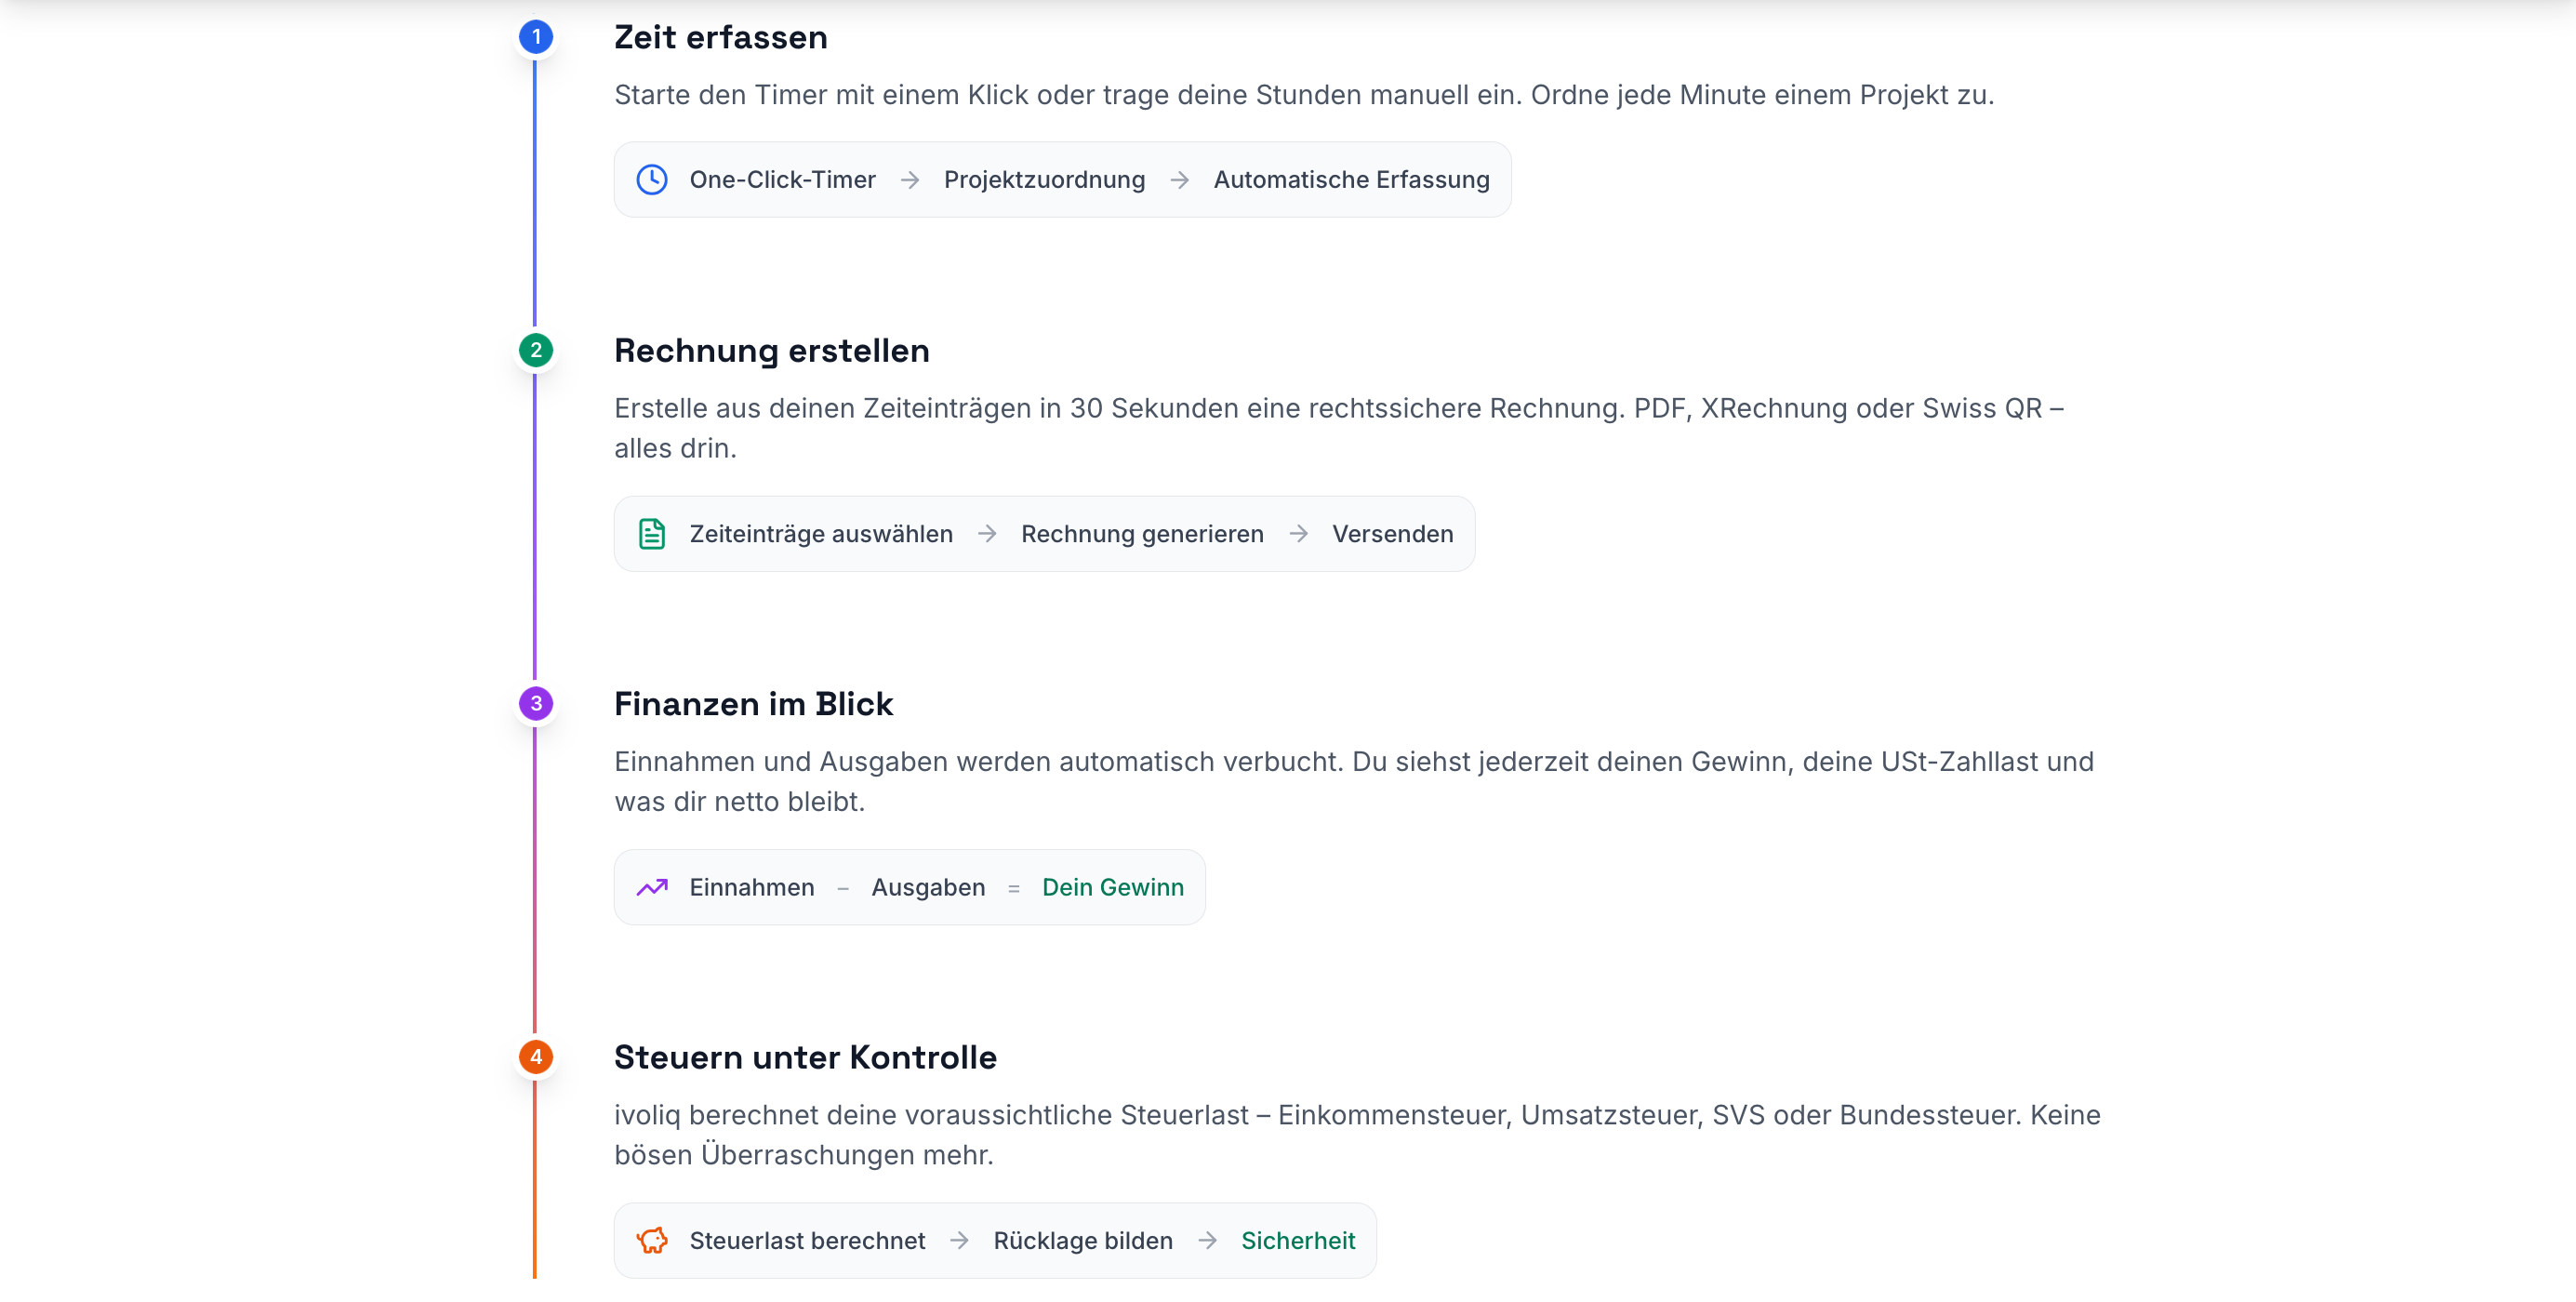Click the document icon beside Zeiteinträge auswählen
2576x1302 pixels.
[x=652, y=534]
